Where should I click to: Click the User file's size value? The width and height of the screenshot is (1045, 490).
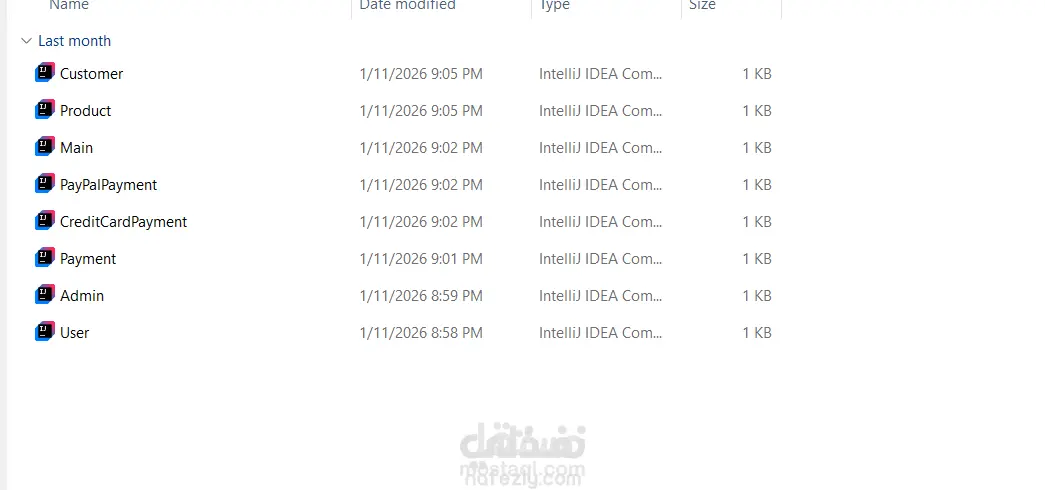pyautogui.click(x=757, y=333)
